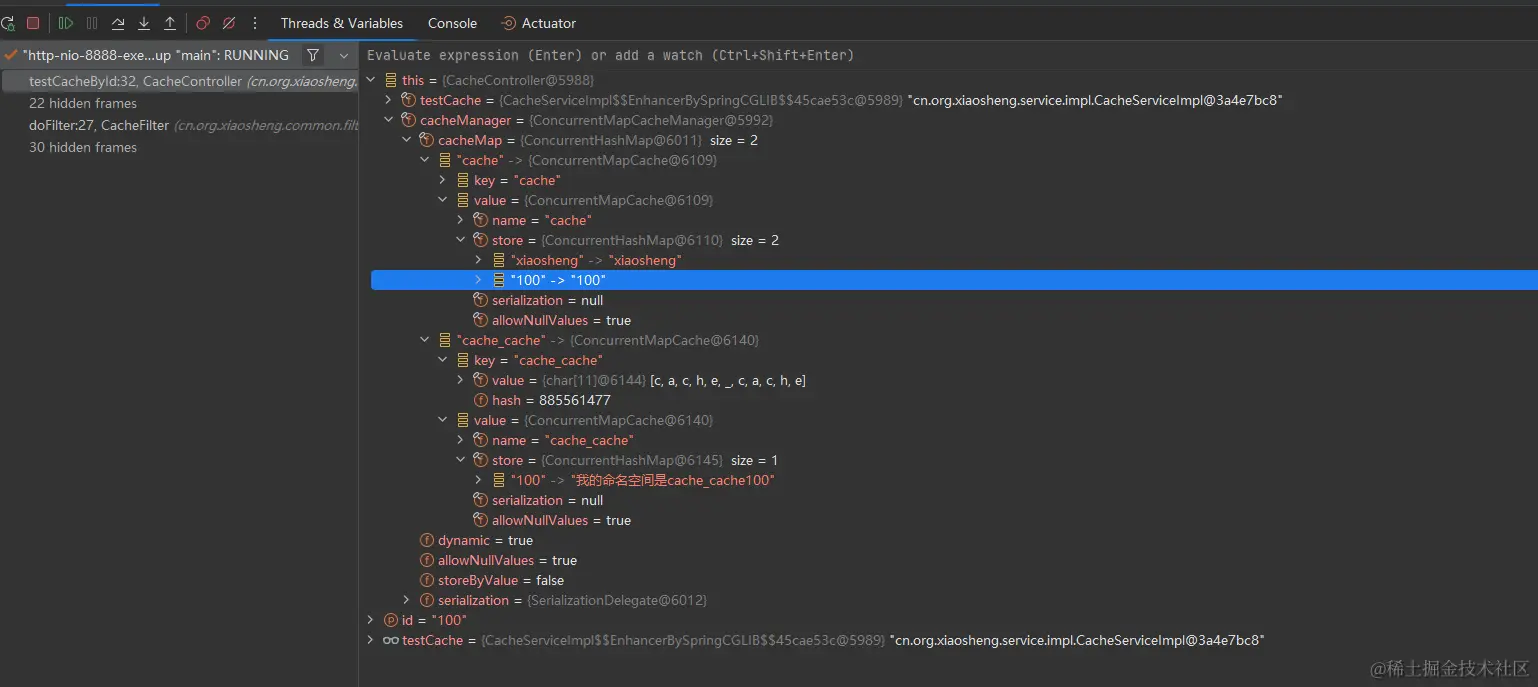This screenshot has height=687, width=1538.
Task: Click the Evaluate expression input field
Action: [948, 56]
